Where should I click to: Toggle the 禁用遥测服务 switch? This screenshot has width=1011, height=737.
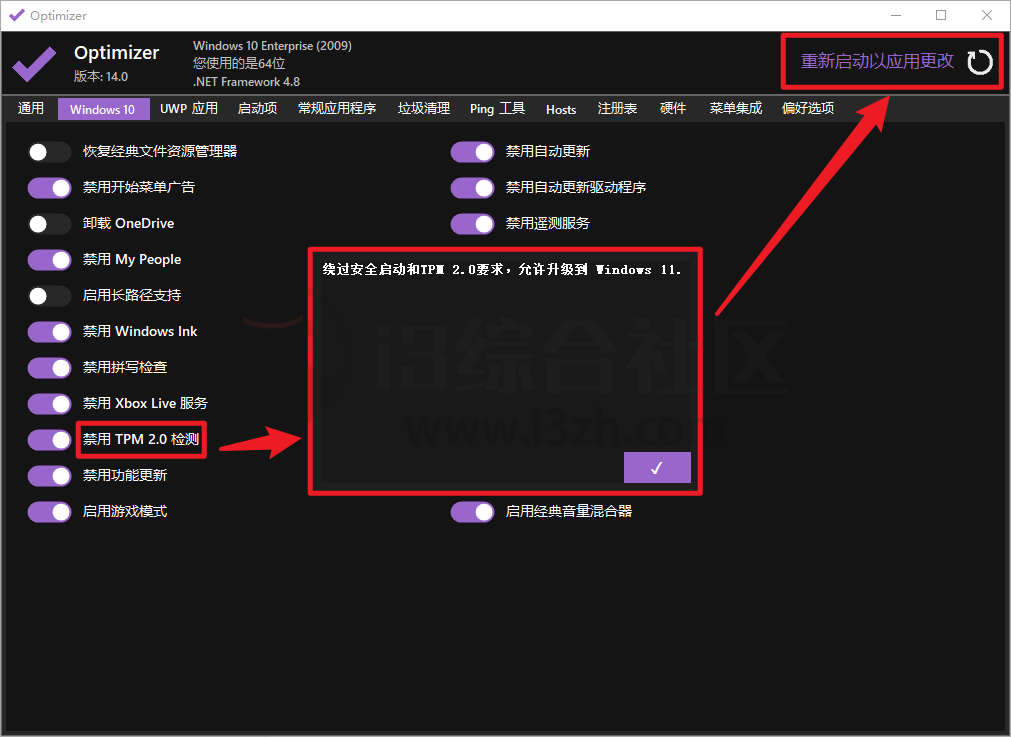coord(472,224)
